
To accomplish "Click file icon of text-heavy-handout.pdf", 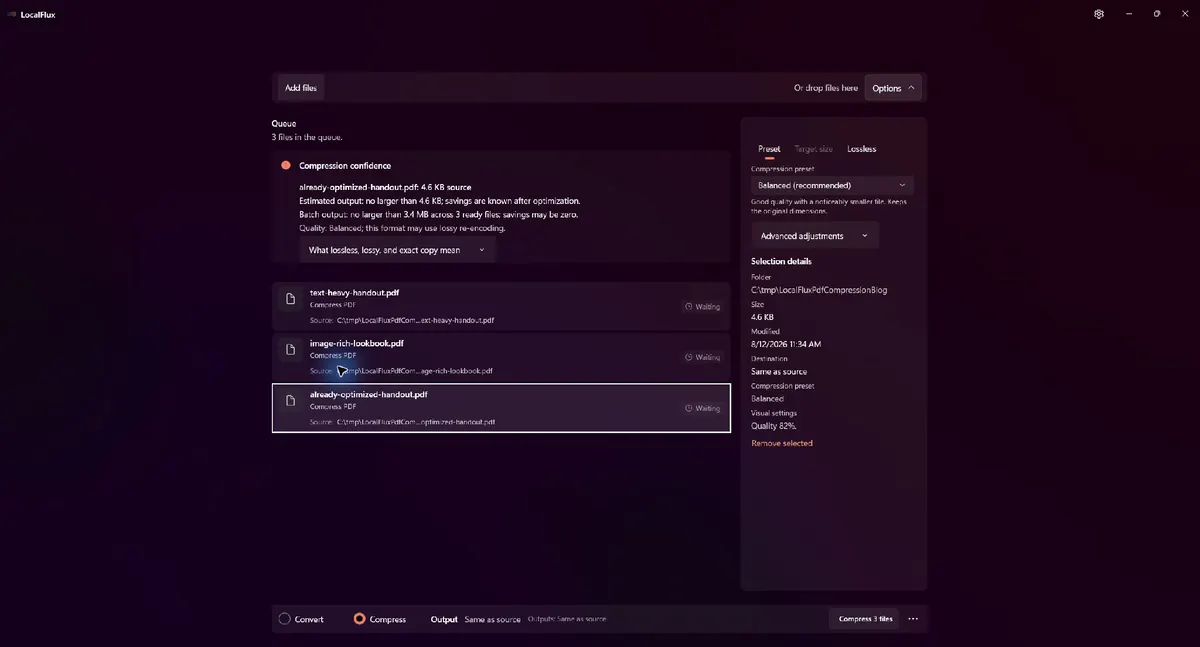I will pyautogui.click(x=291, y=299).
